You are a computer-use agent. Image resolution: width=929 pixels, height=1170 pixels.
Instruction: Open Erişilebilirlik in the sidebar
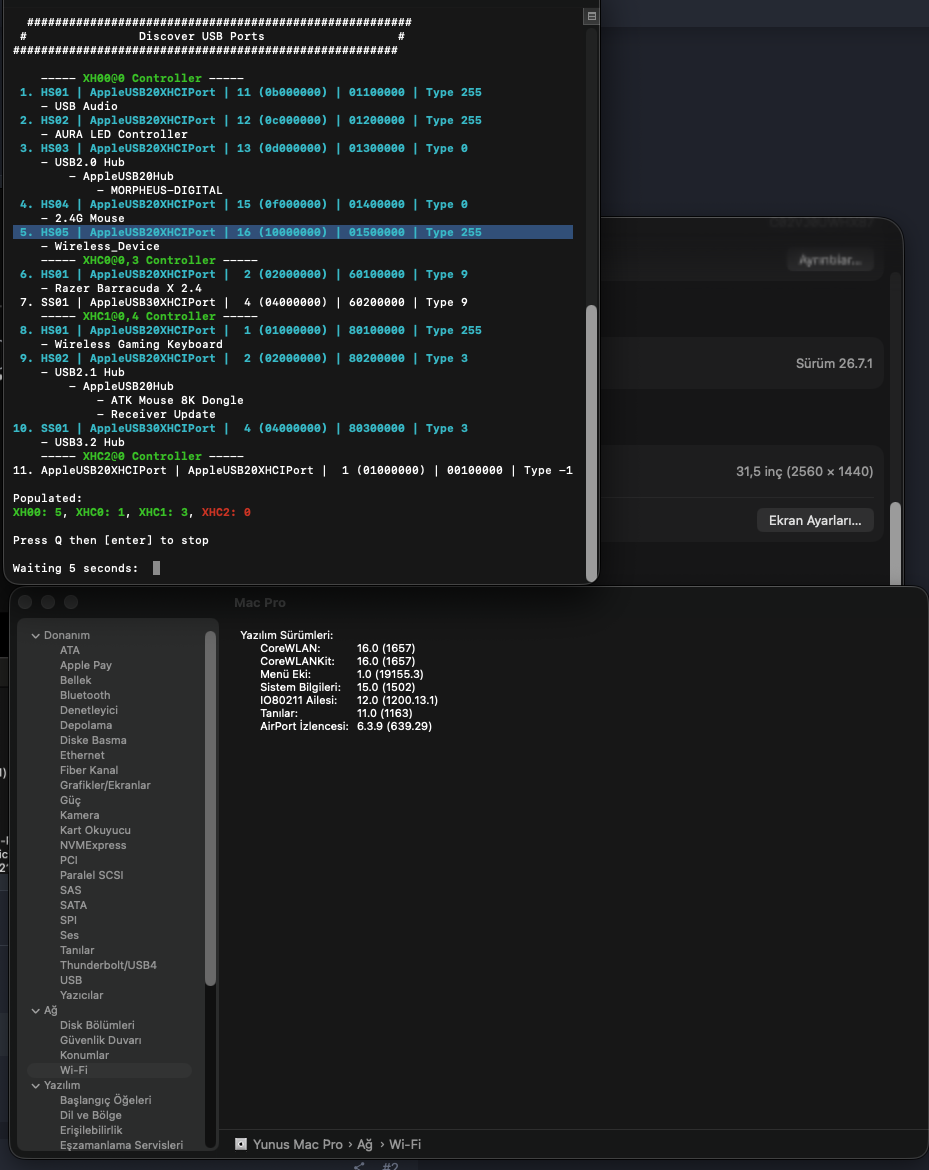(x=91, y=1130)
